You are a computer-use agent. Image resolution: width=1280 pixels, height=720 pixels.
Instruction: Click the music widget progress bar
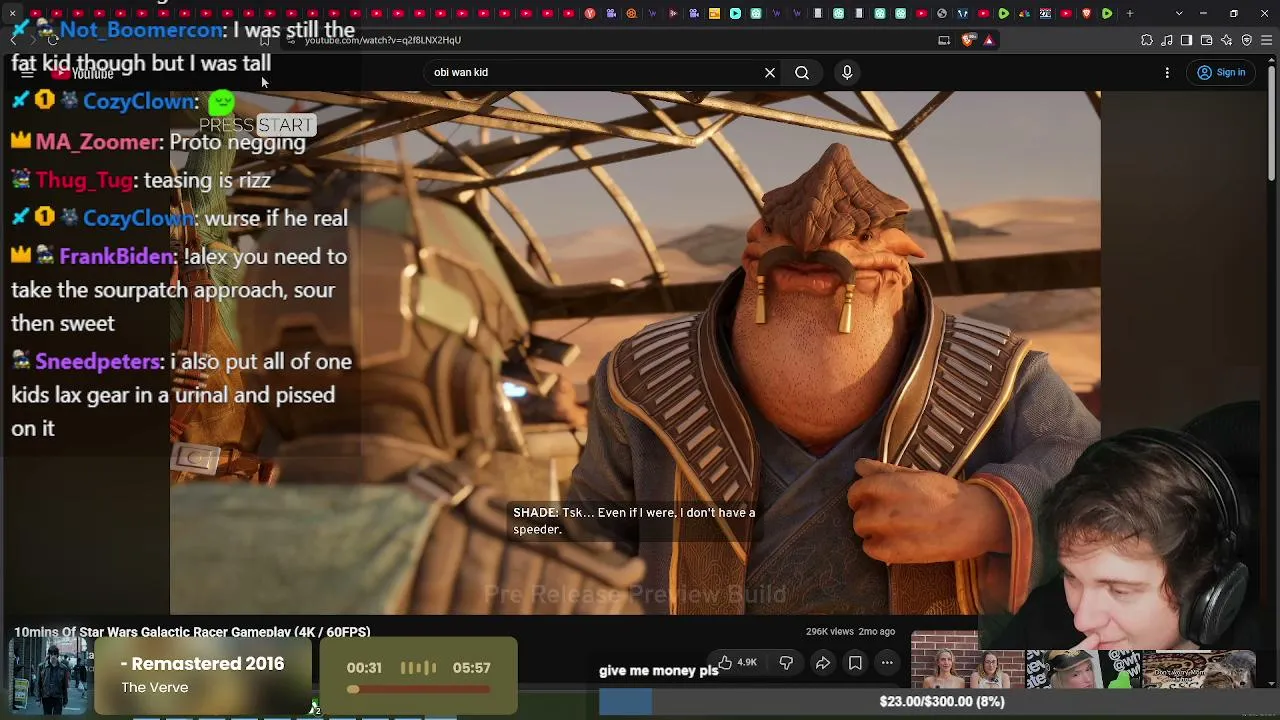(x=419, y=689)
